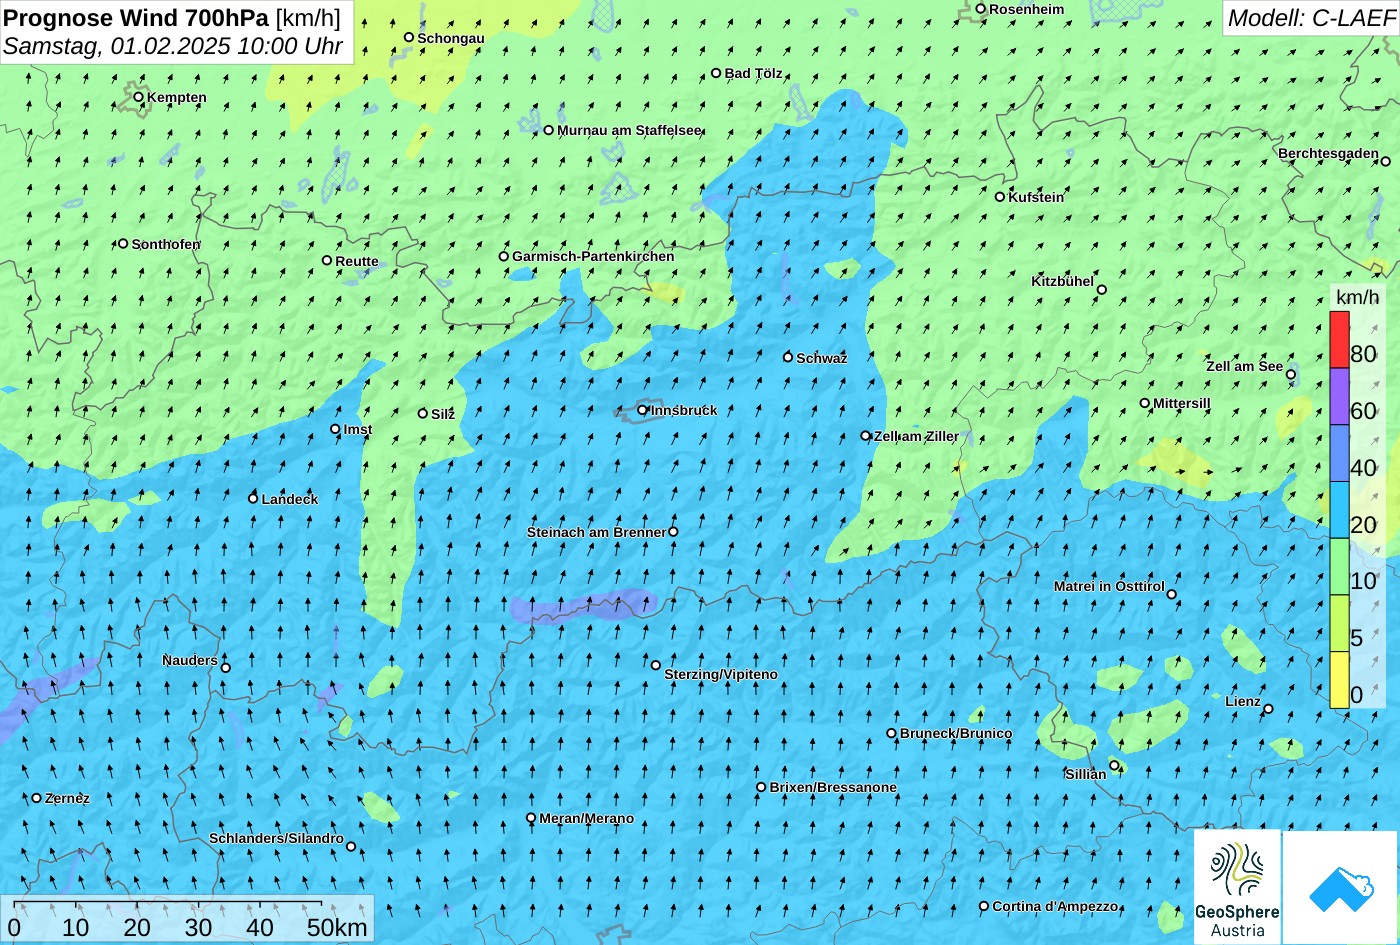This screenshot has height=945, width=1400.
Task: Click the Zernez marker circle
Action: click(x=37, y=798)
